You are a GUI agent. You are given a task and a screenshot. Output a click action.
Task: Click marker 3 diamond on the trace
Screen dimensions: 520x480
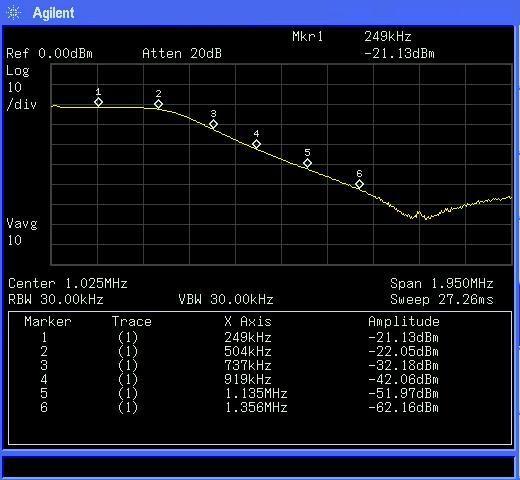(x=213, y=124)
